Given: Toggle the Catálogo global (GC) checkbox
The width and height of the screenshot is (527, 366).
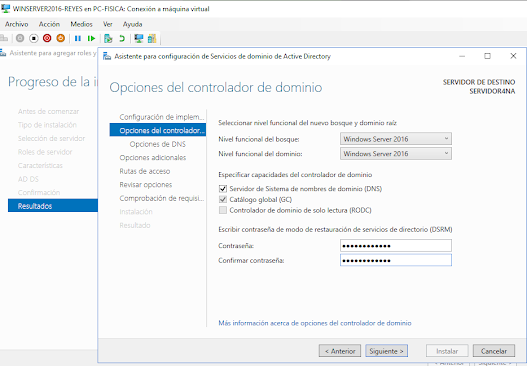Looking at the screenshot, I should click(223, 199).
